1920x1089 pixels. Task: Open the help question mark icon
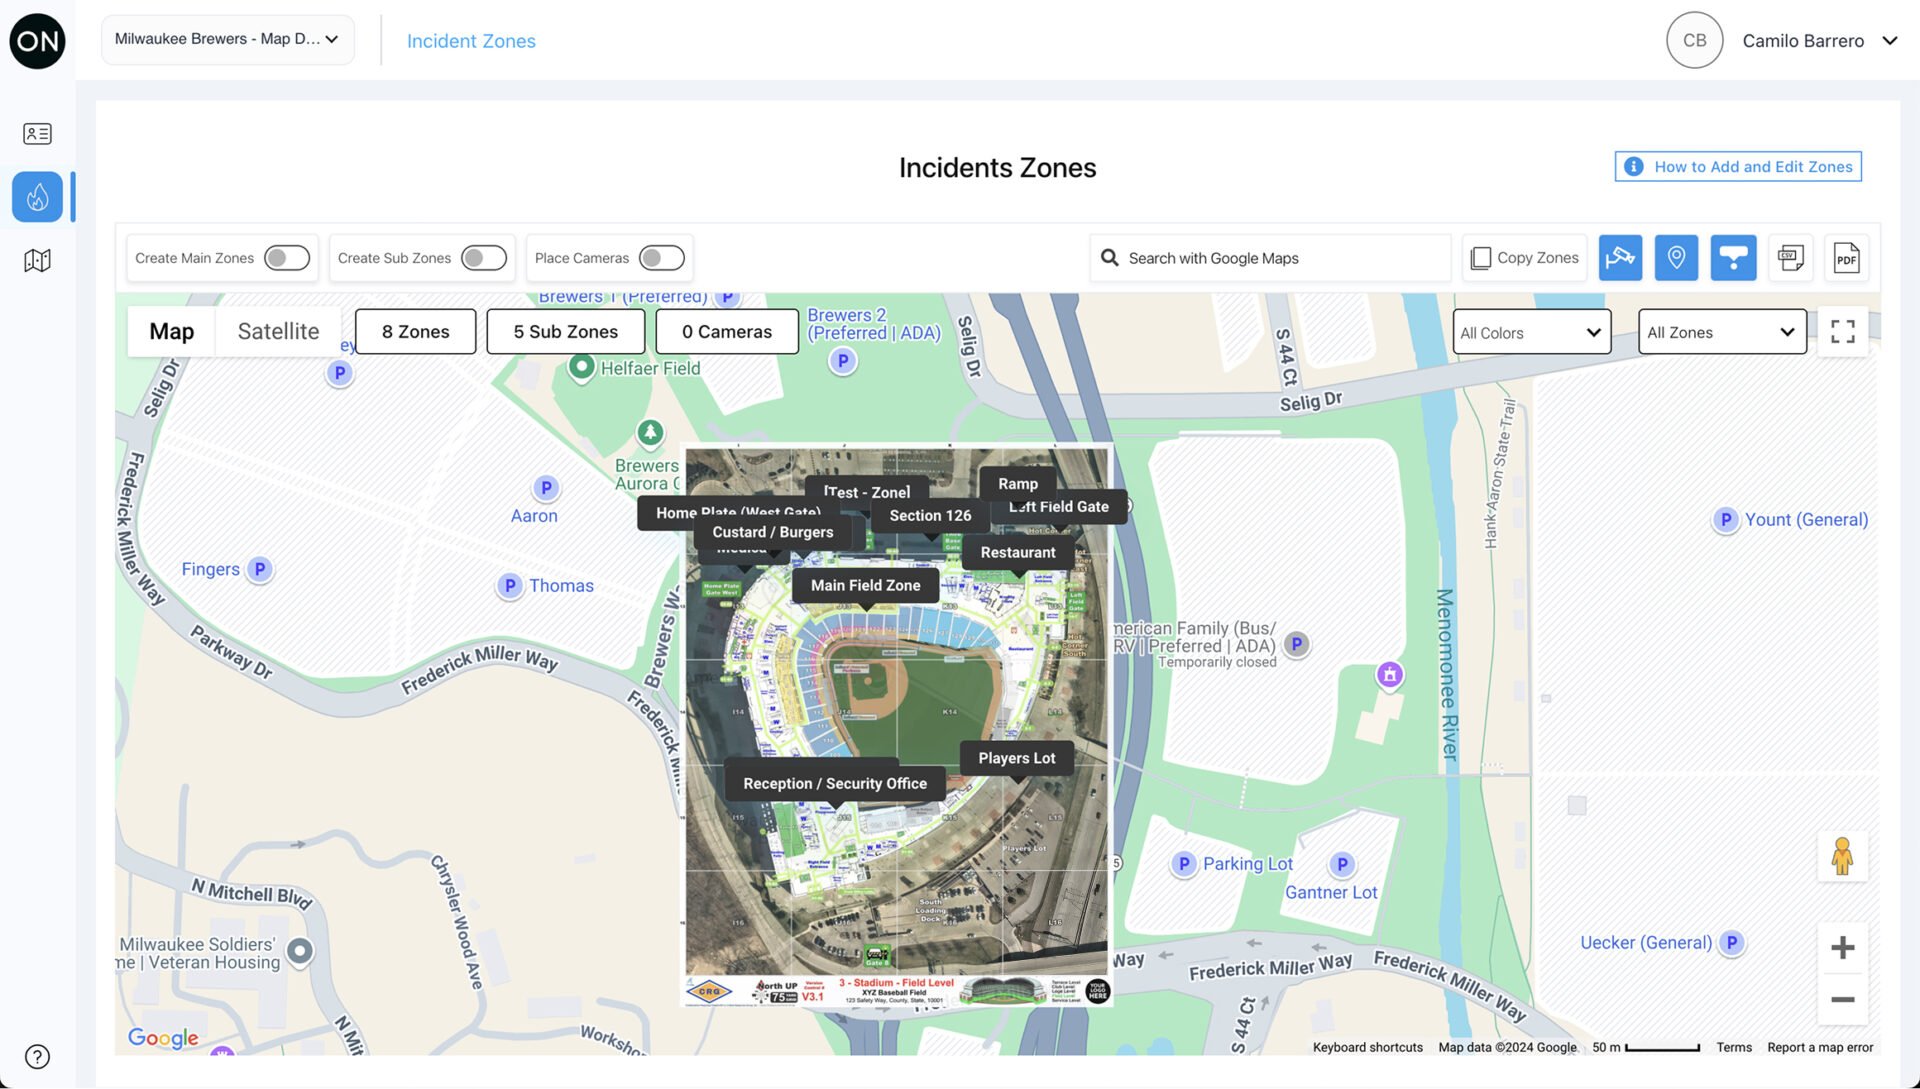[37, 1057]
